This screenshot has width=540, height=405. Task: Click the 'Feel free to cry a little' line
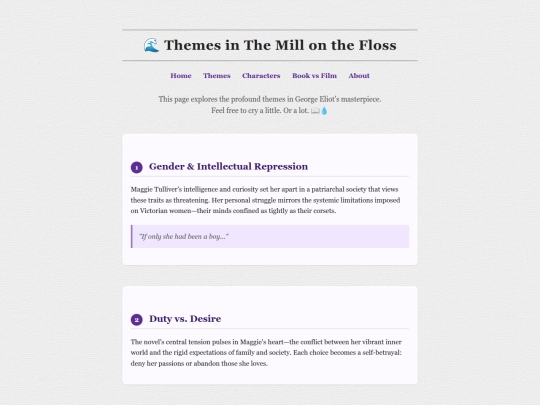(260, 111)
